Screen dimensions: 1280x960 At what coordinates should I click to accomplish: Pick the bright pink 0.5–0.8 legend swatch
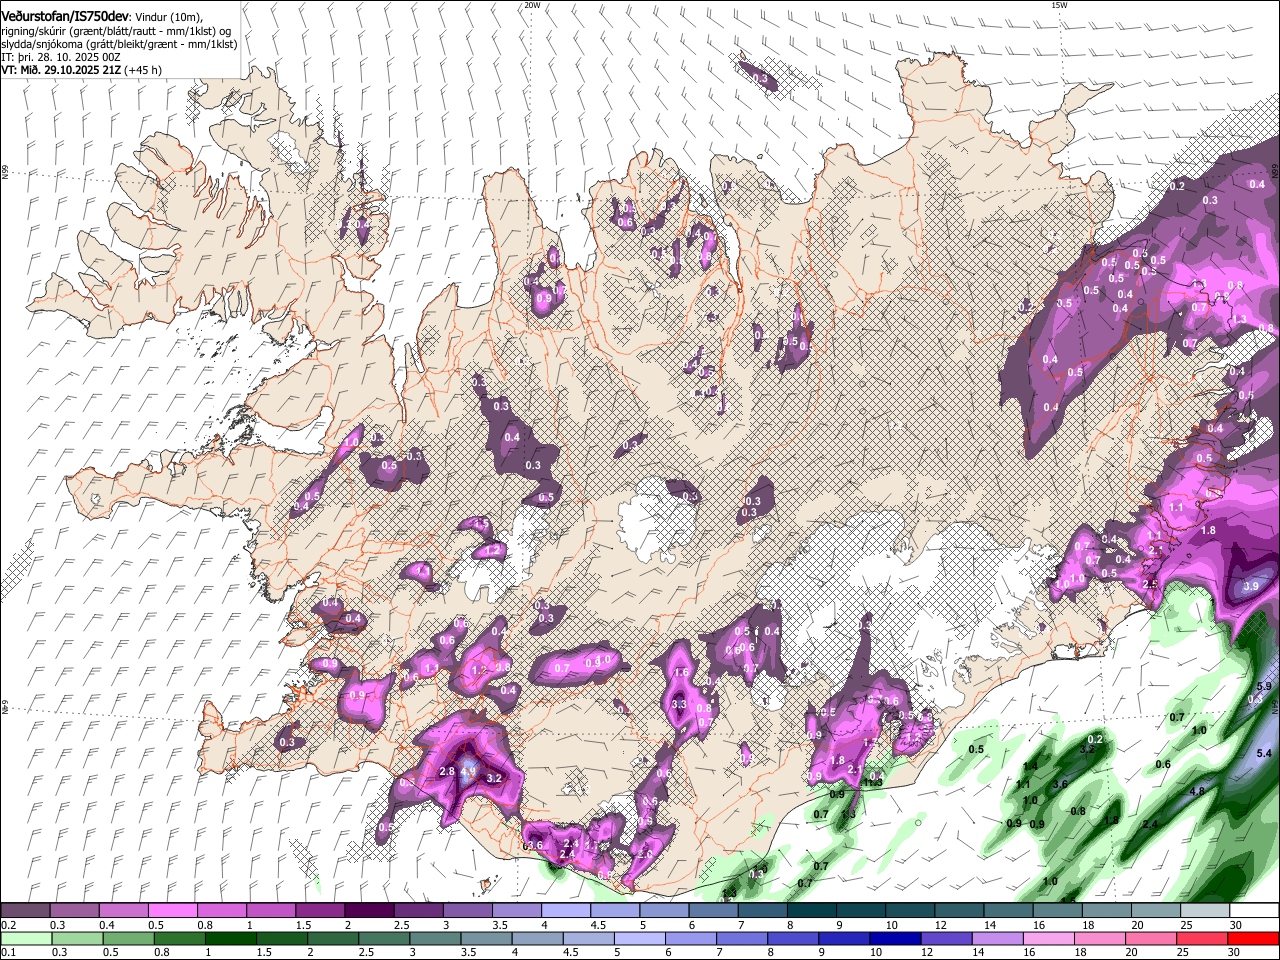point(174,911)
